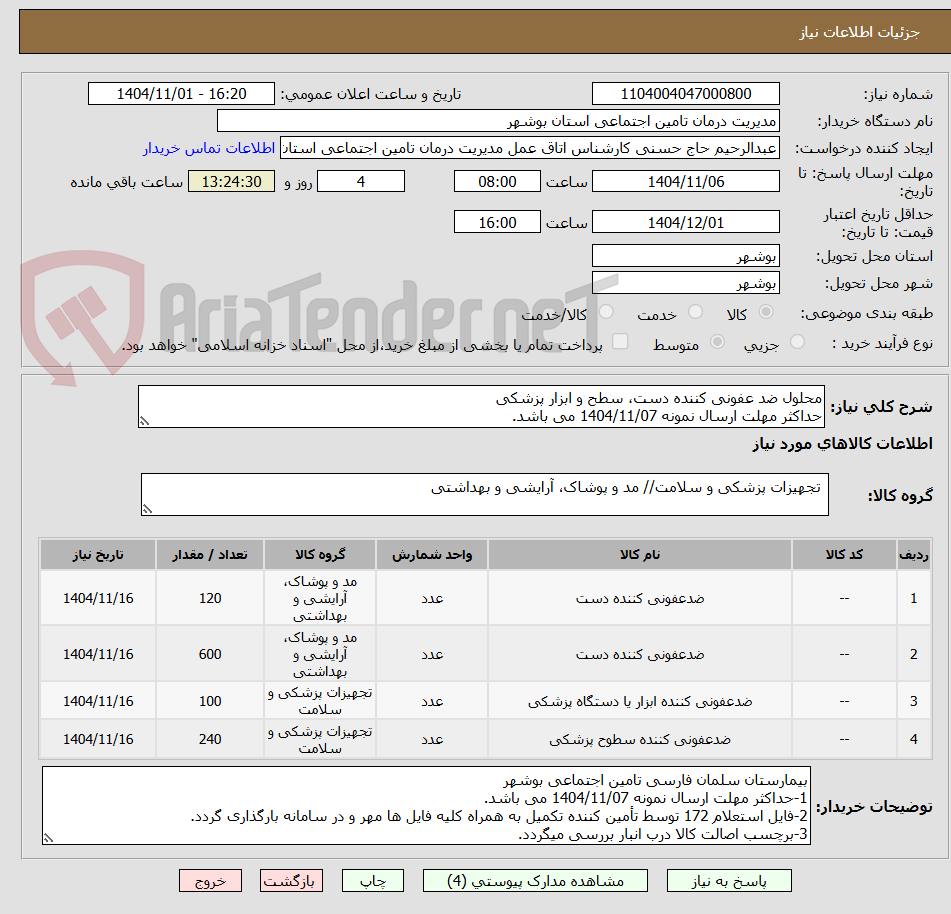Click the چاپ print button
This screenshot has width=951, height=914.
tap(373, 881)
